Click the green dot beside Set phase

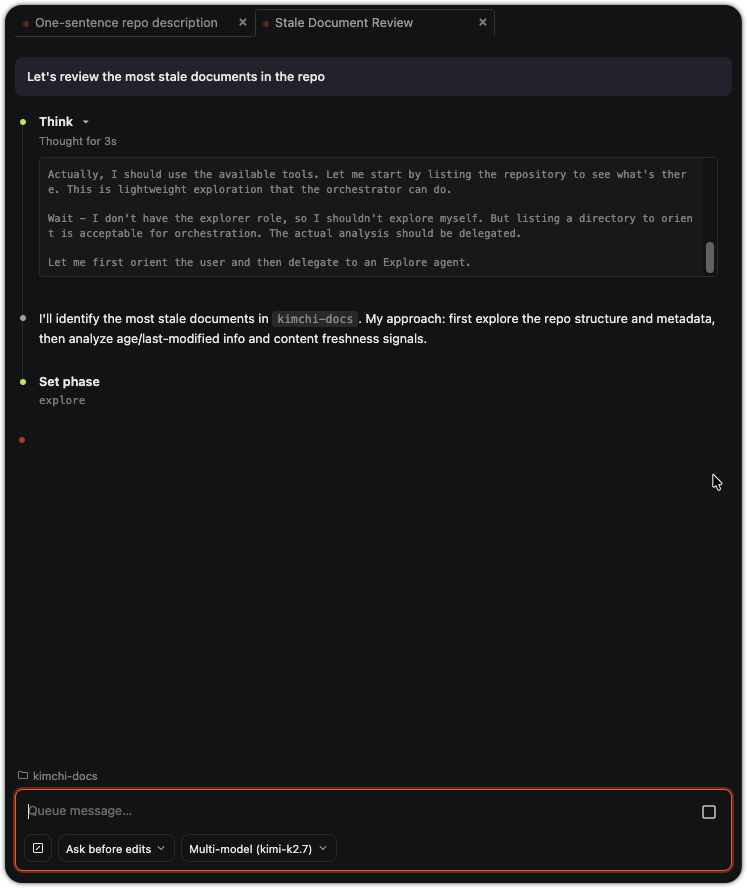[x=23, y=382]
